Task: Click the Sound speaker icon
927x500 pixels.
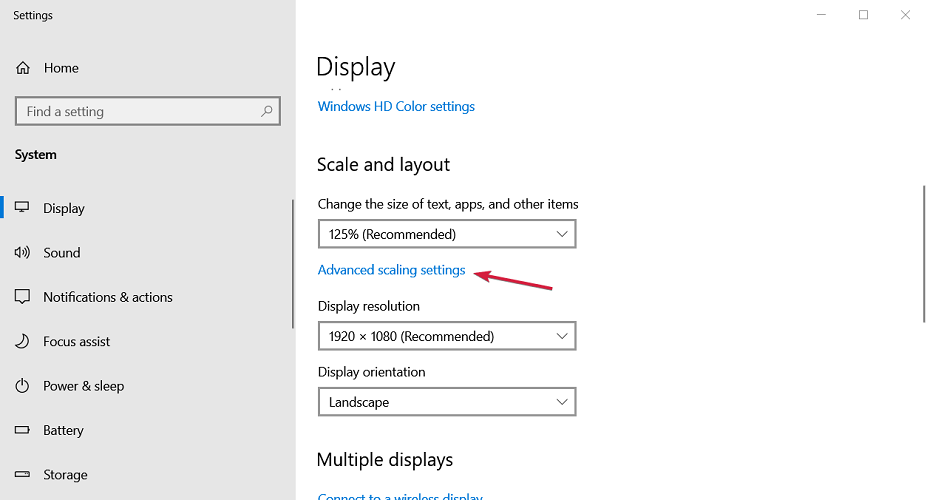Action: coord(22,253)
